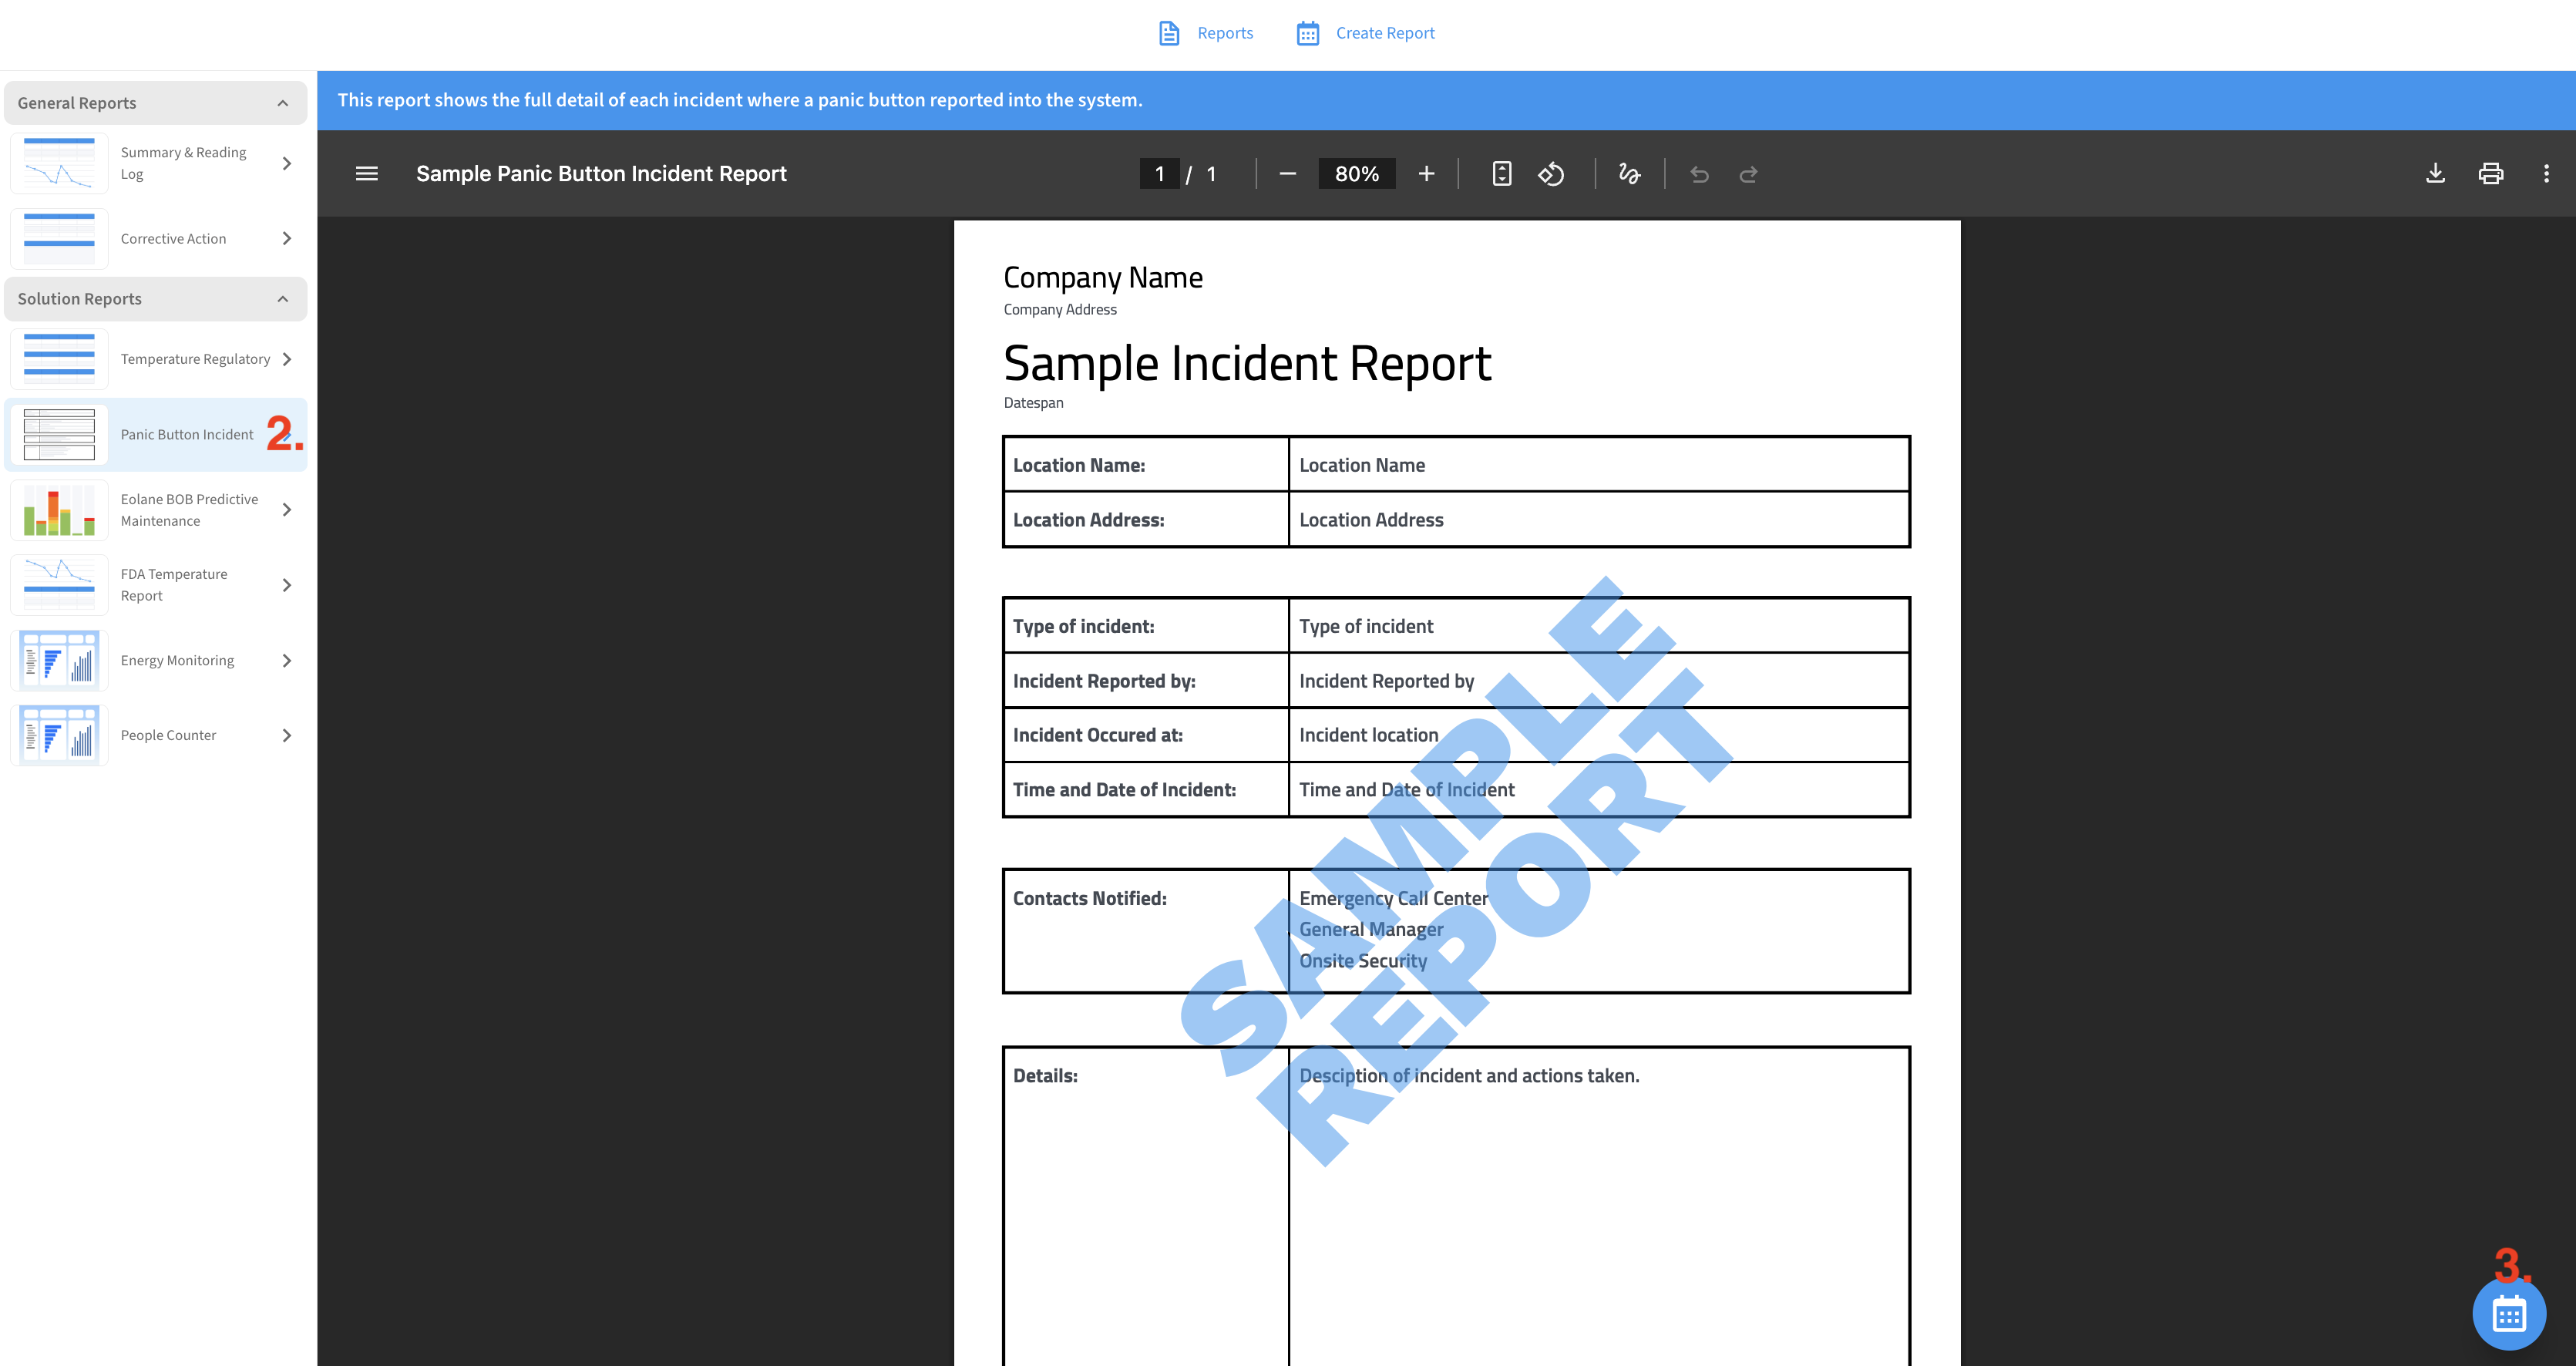
Task: Click the page number input field
Action: (x=1159, y=174)
